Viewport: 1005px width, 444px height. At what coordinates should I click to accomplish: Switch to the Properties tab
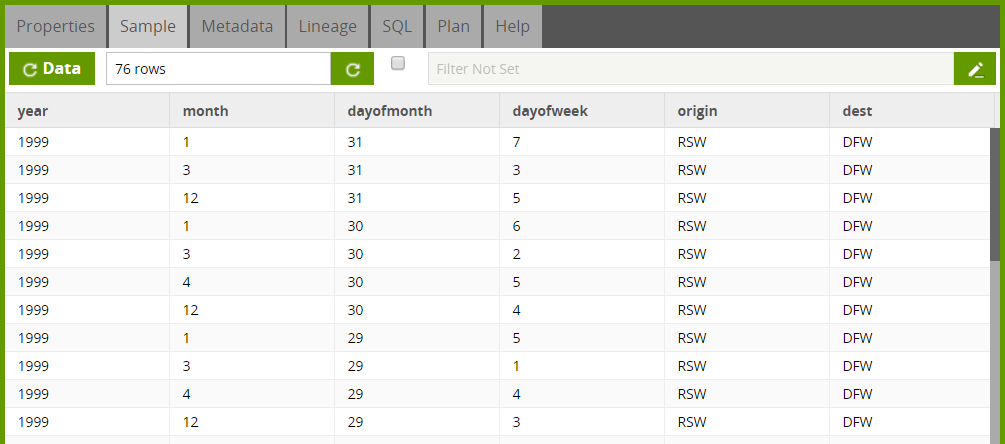[x=56, y=26]
